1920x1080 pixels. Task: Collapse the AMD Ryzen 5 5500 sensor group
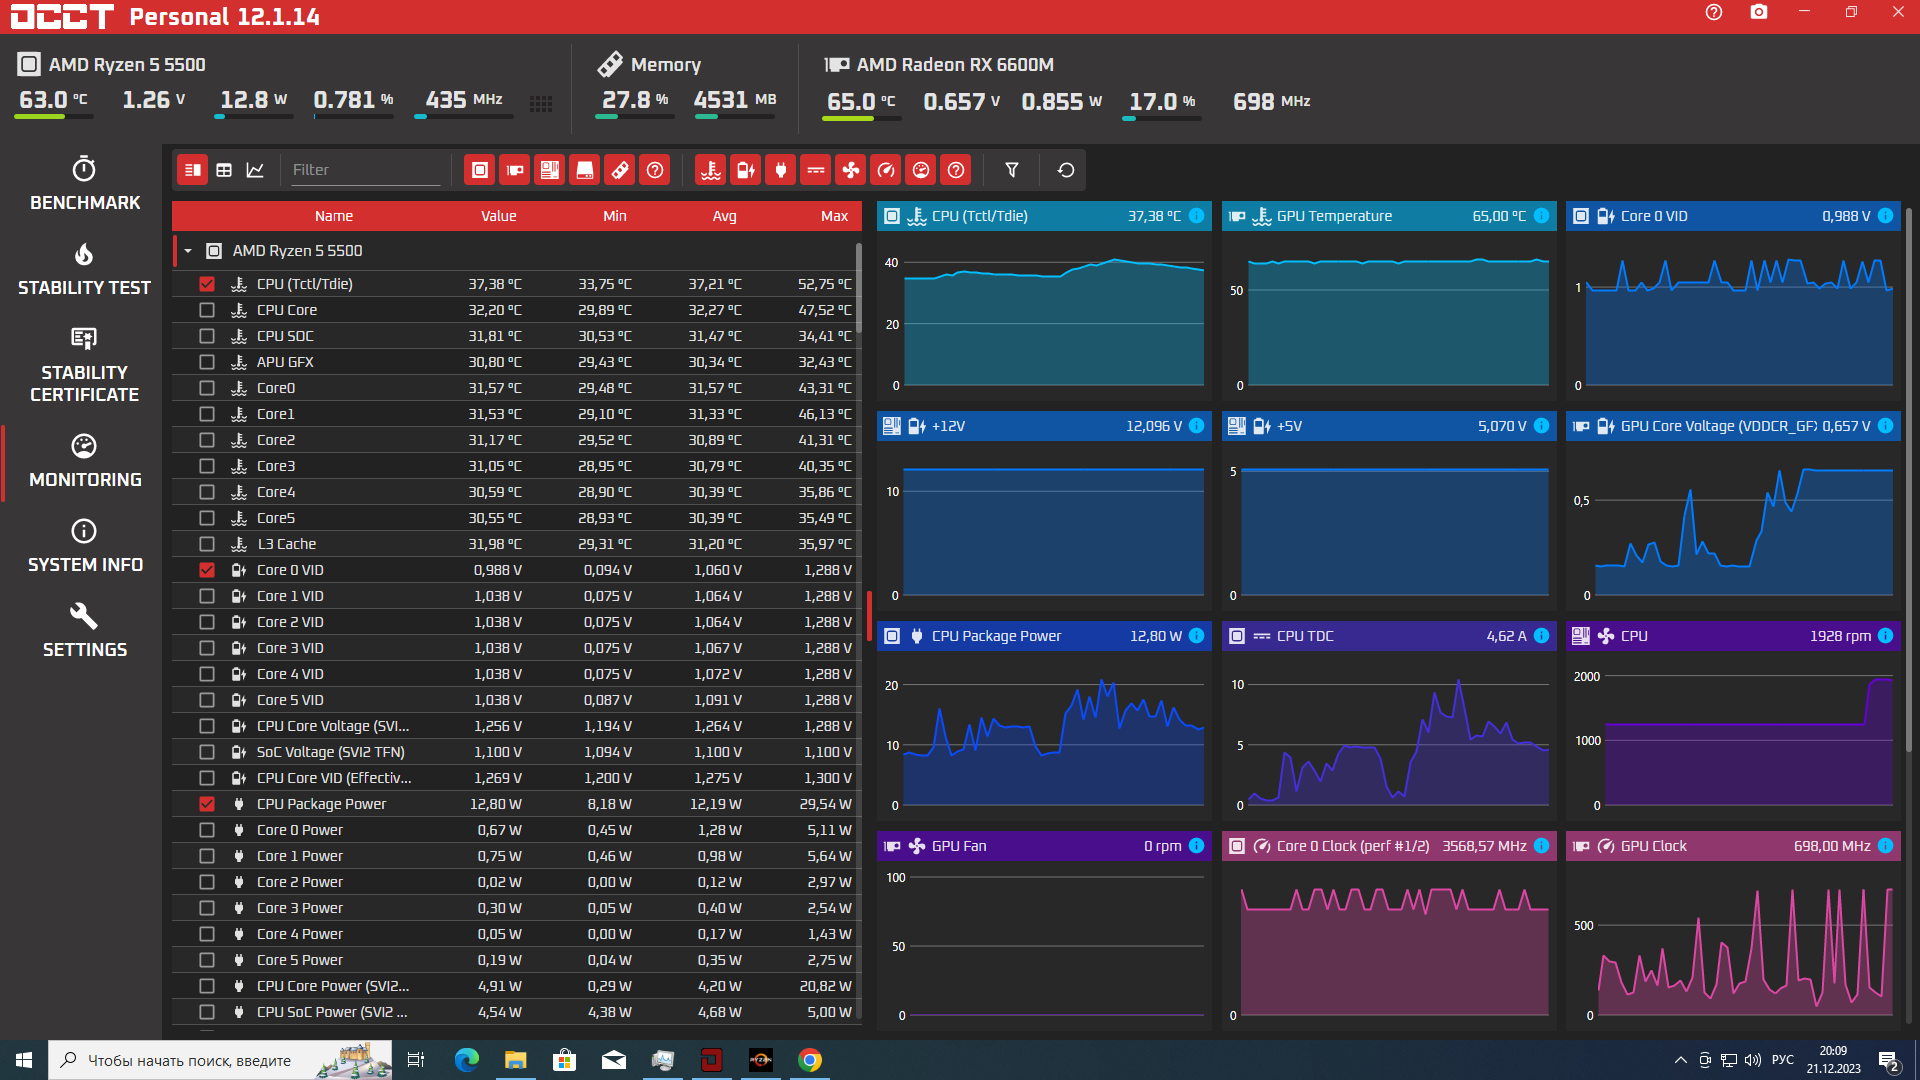(188, 251)
